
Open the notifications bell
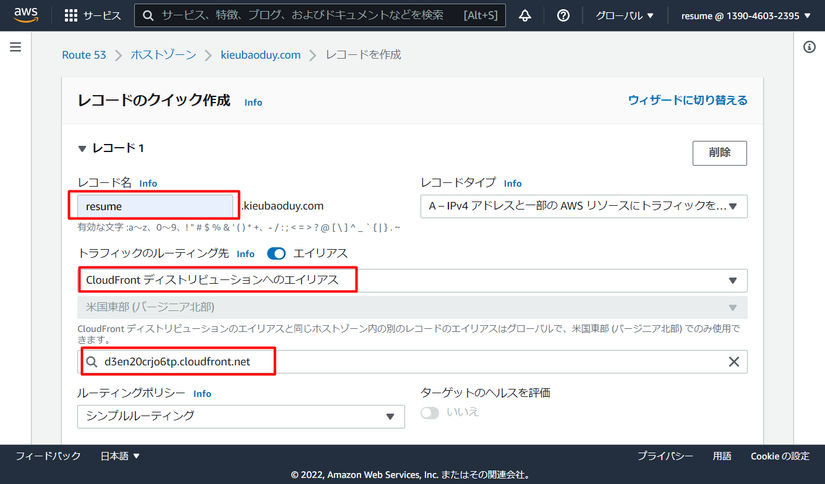click(x=525, y=16)
